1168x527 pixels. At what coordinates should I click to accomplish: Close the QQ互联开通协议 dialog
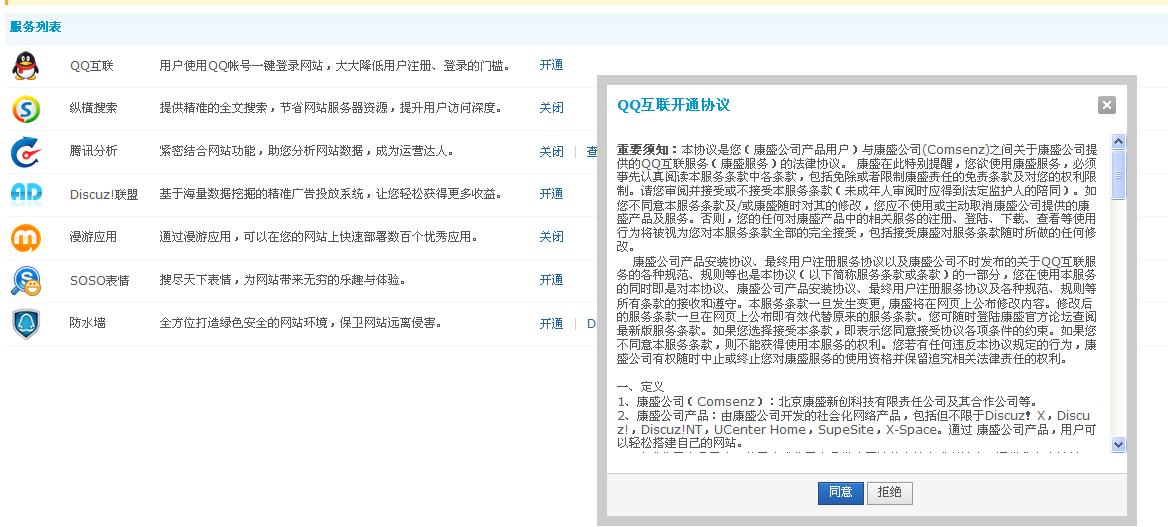pos(1107,105)
